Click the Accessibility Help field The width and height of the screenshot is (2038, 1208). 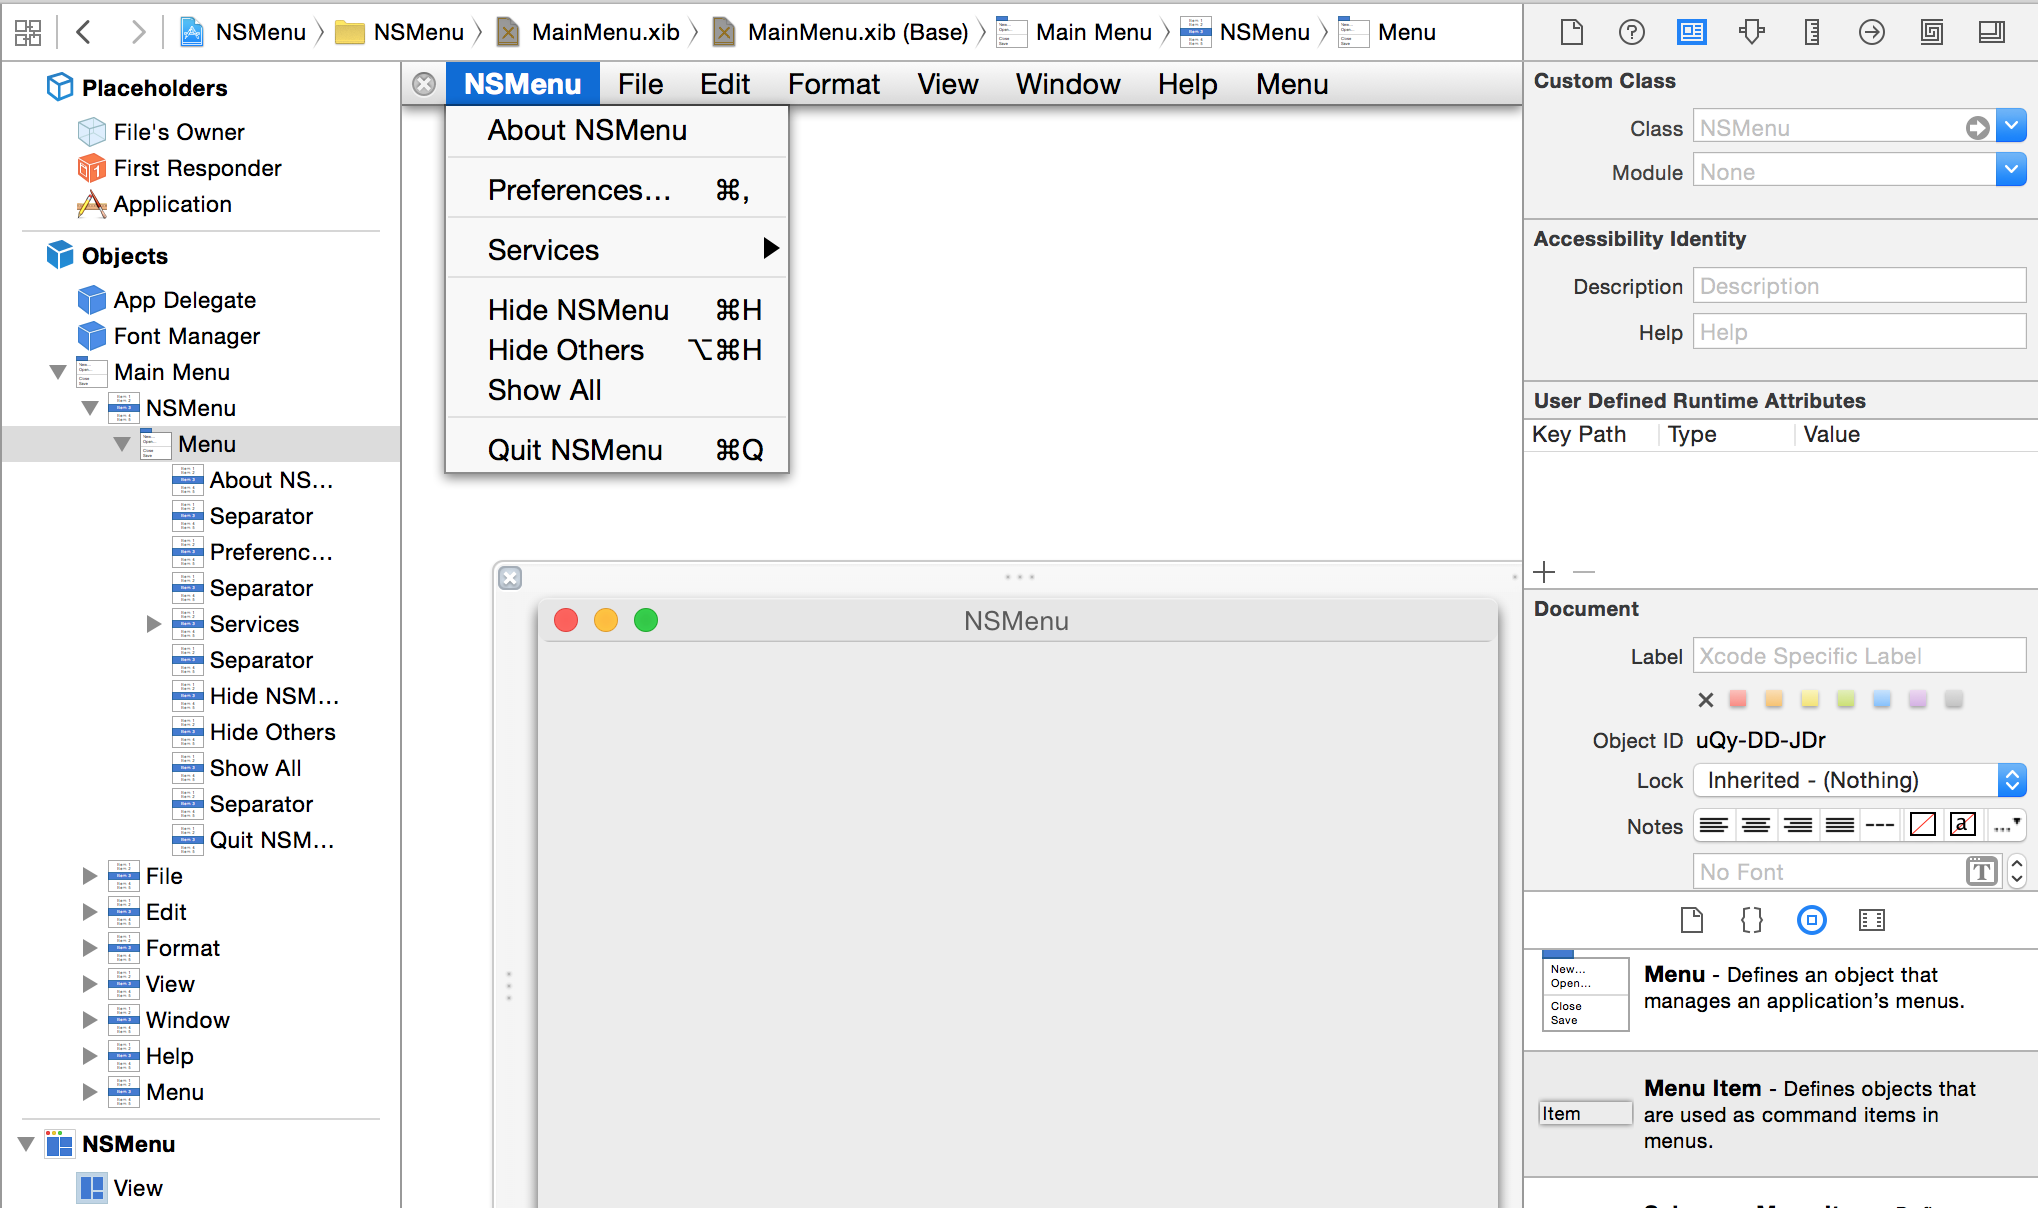click(x=1859, y=332)
